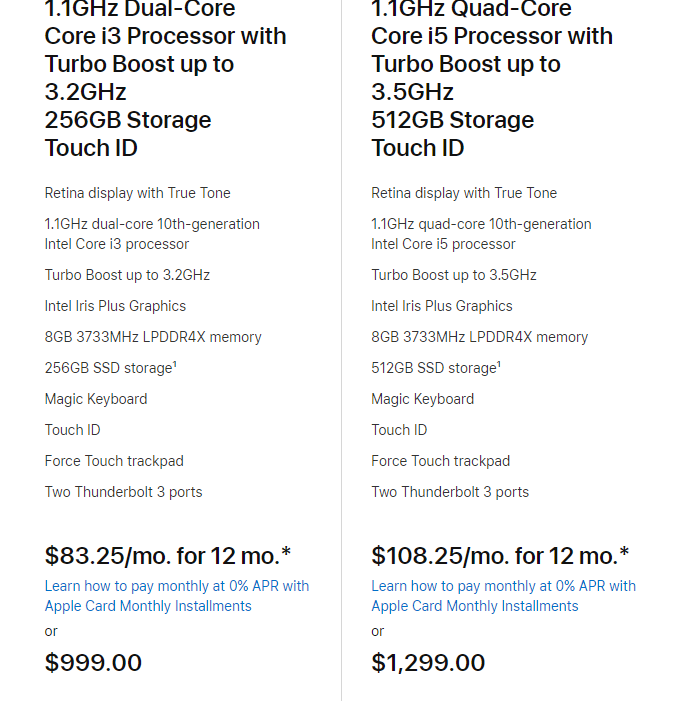
Task: Click the Core i3 Processor model heading
Action: click(x=165, y=78)
